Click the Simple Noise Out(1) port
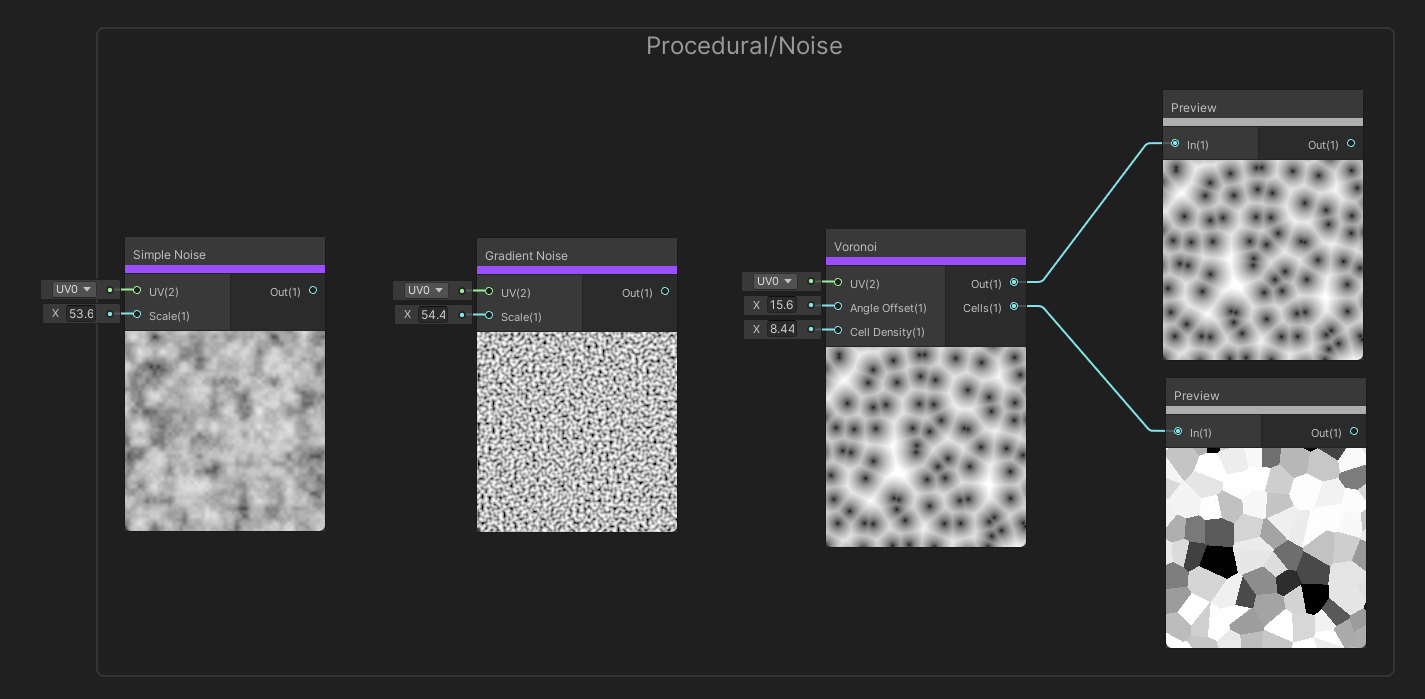The image size is (1425, 699). 312,291
